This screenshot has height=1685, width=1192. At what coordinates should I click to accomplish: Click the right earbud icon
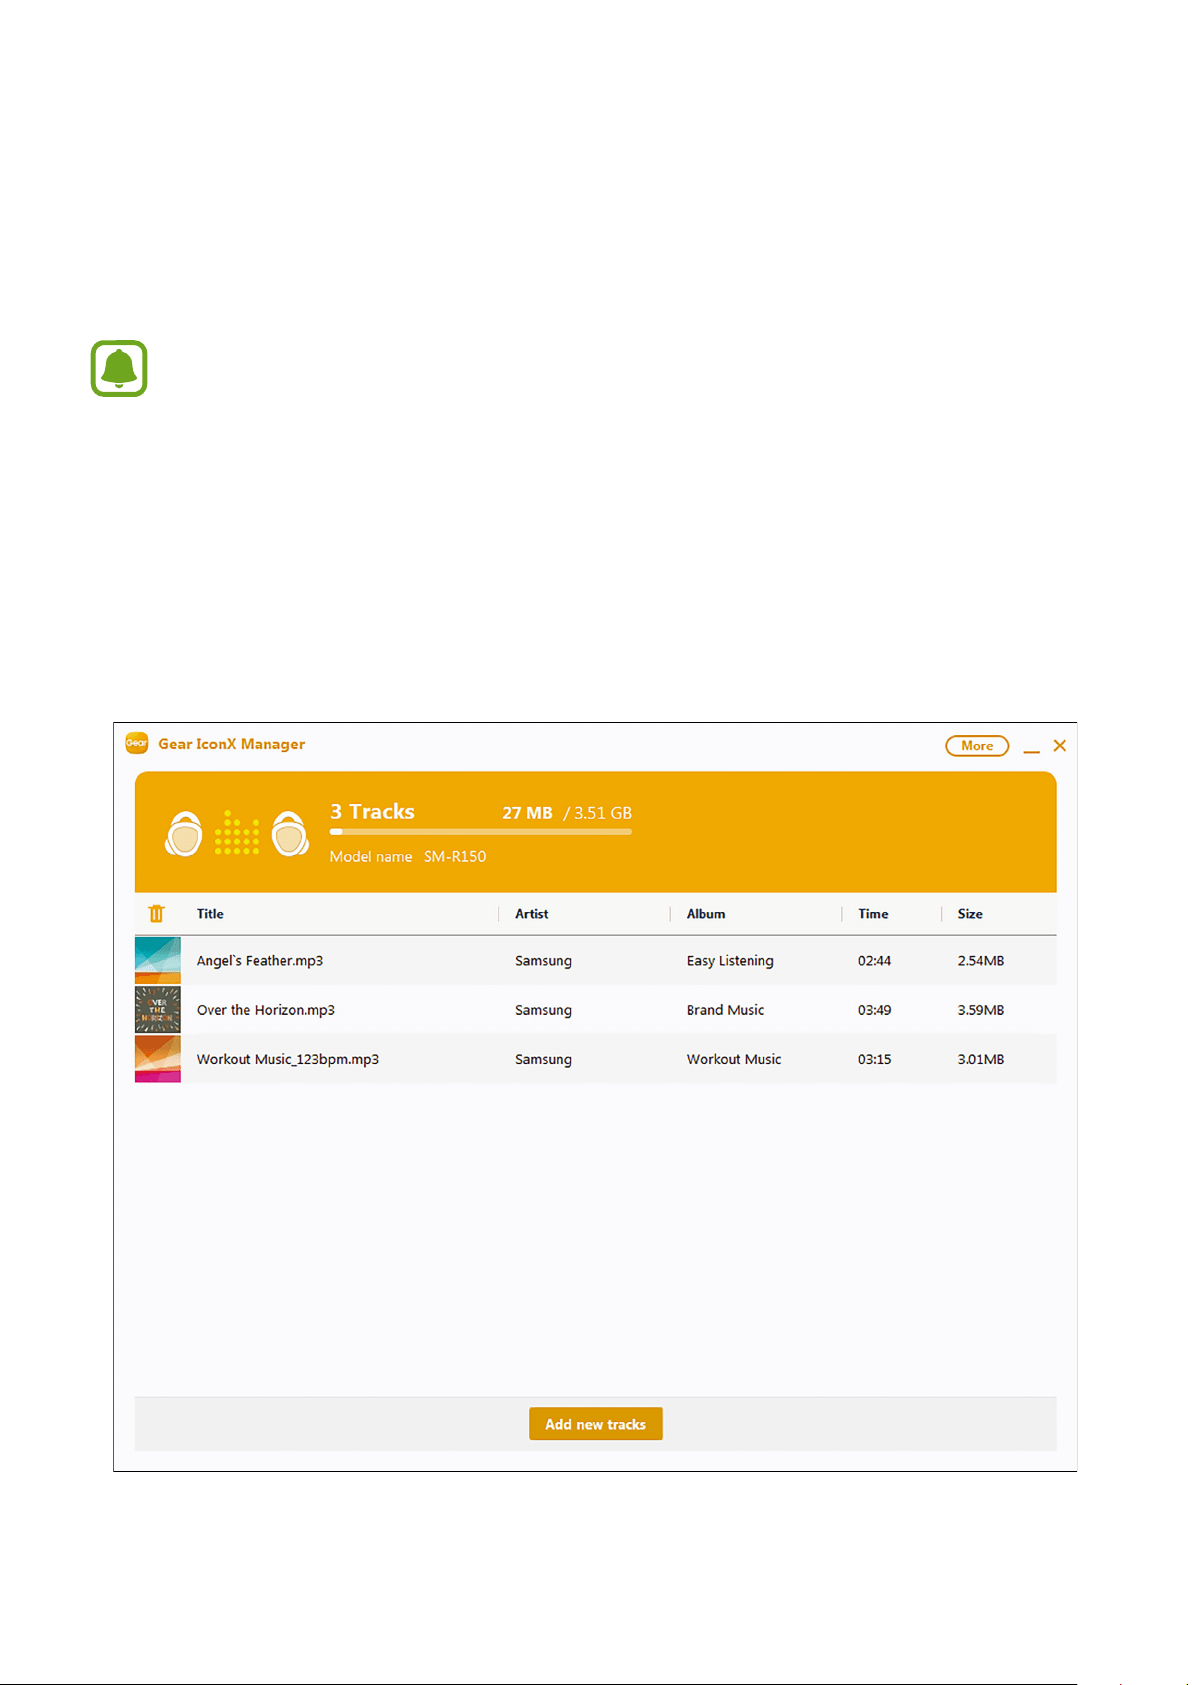tap(290, 834)
